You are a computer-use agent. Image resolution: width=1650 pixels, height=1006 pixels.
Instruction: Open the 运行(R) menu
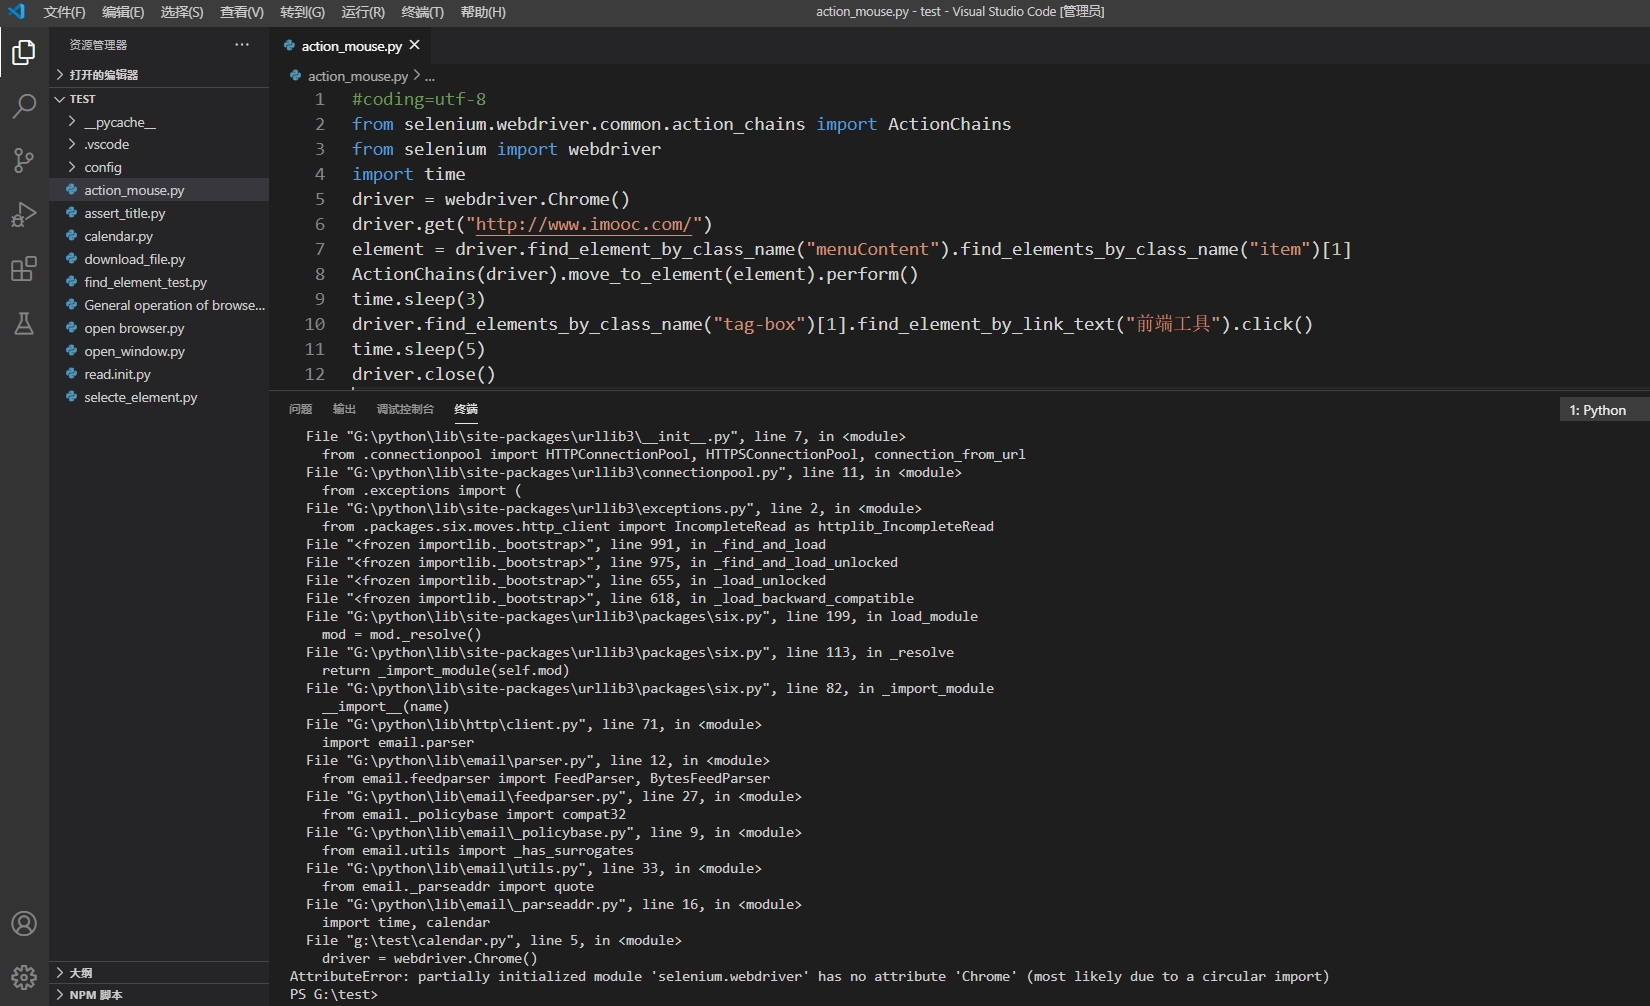click(x=363, y=12)
